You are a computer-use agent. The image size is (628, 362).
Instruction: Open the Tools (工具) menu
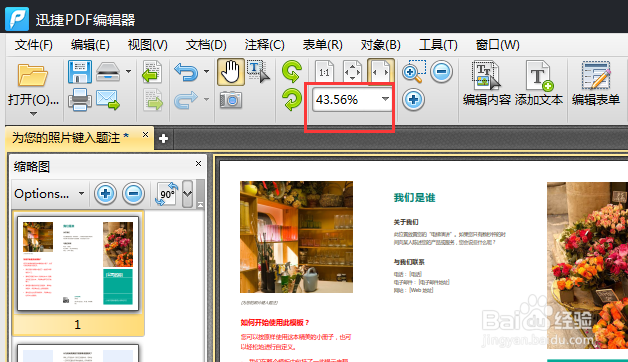pos(438,45)
